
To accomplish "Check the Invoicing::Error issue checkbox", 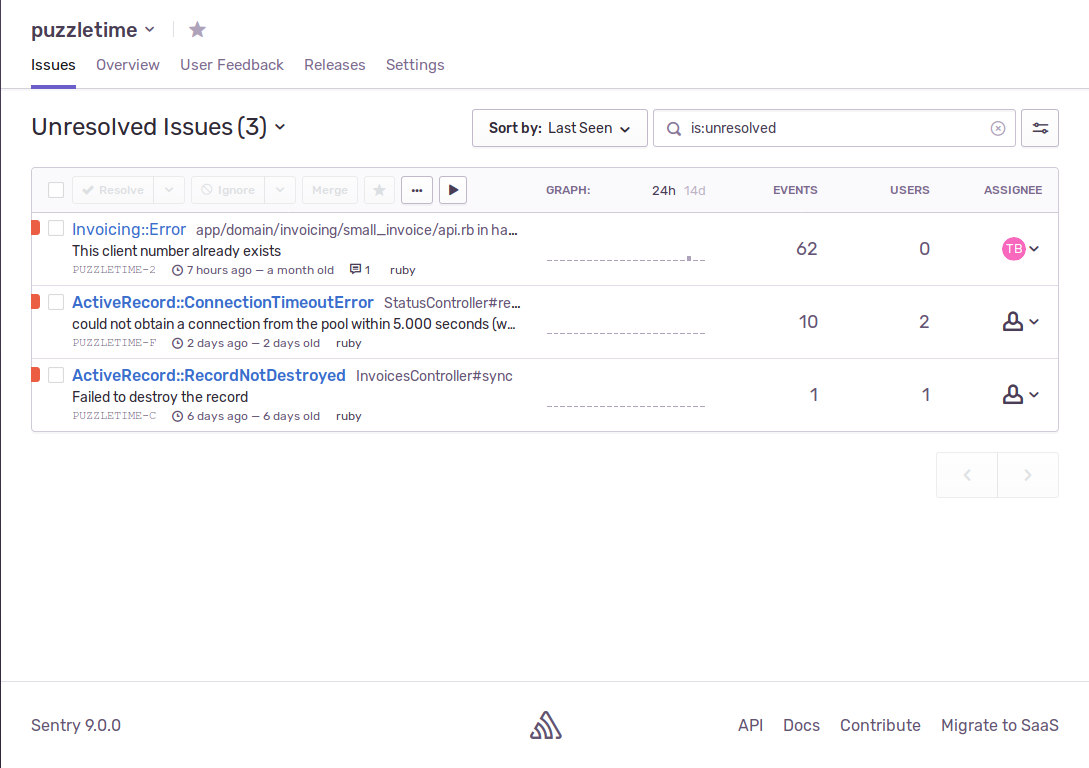I will click(56, 228).
